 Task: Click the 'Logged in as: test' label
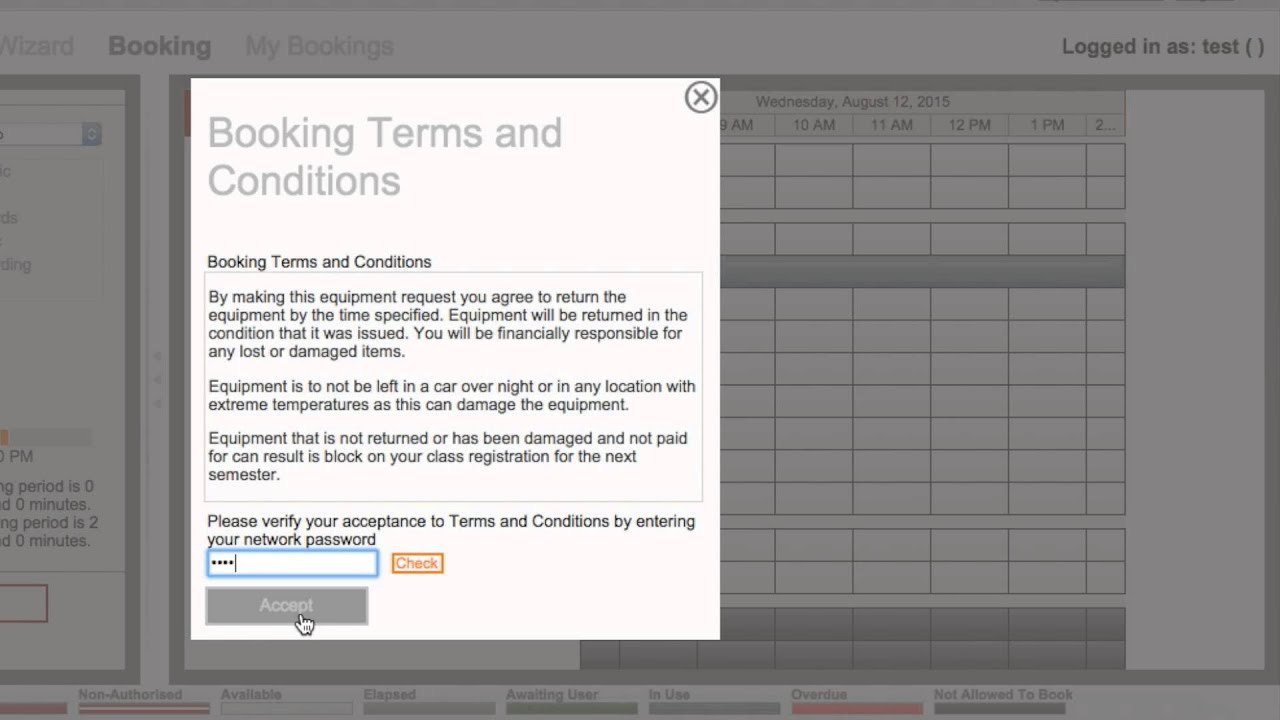(x=1163, y=47)
